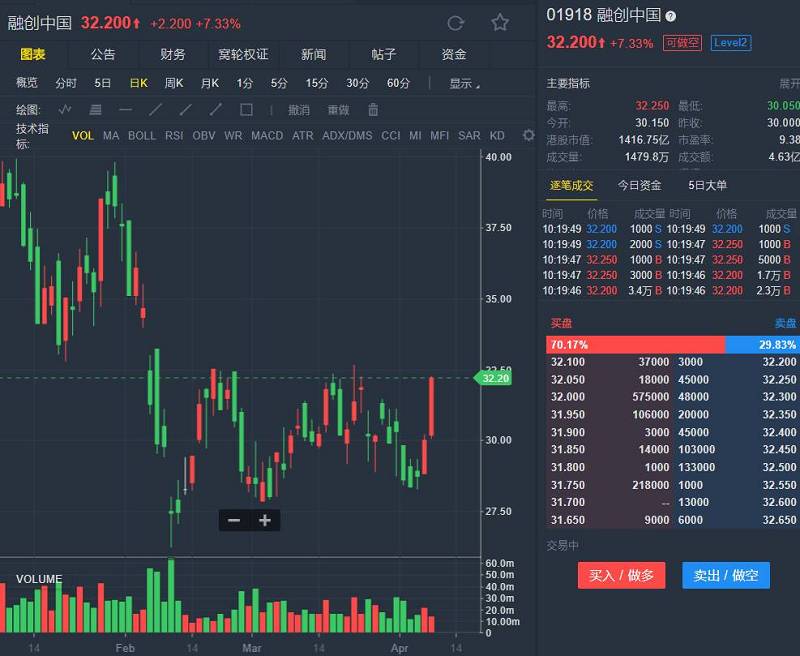
Task: Select the 概览 chart view
Action: (x=27, y=83)
